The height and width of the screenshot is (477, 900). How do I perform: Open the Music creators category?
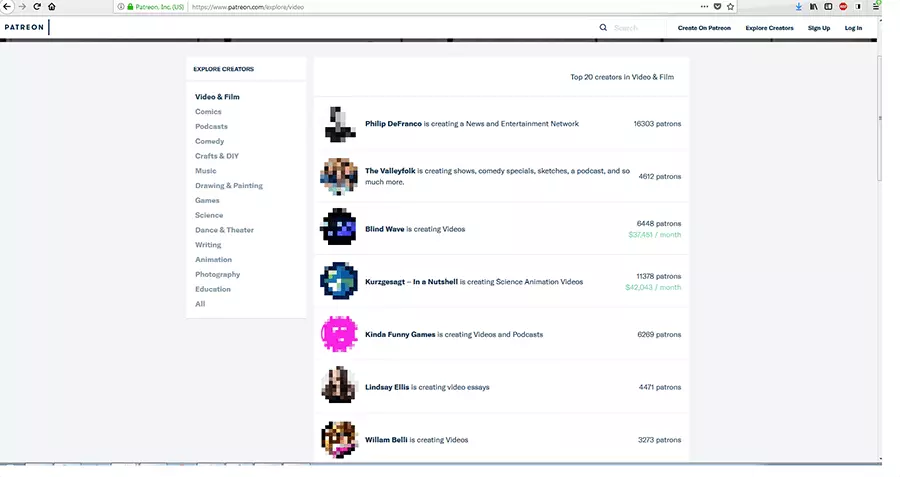[205, 171]
